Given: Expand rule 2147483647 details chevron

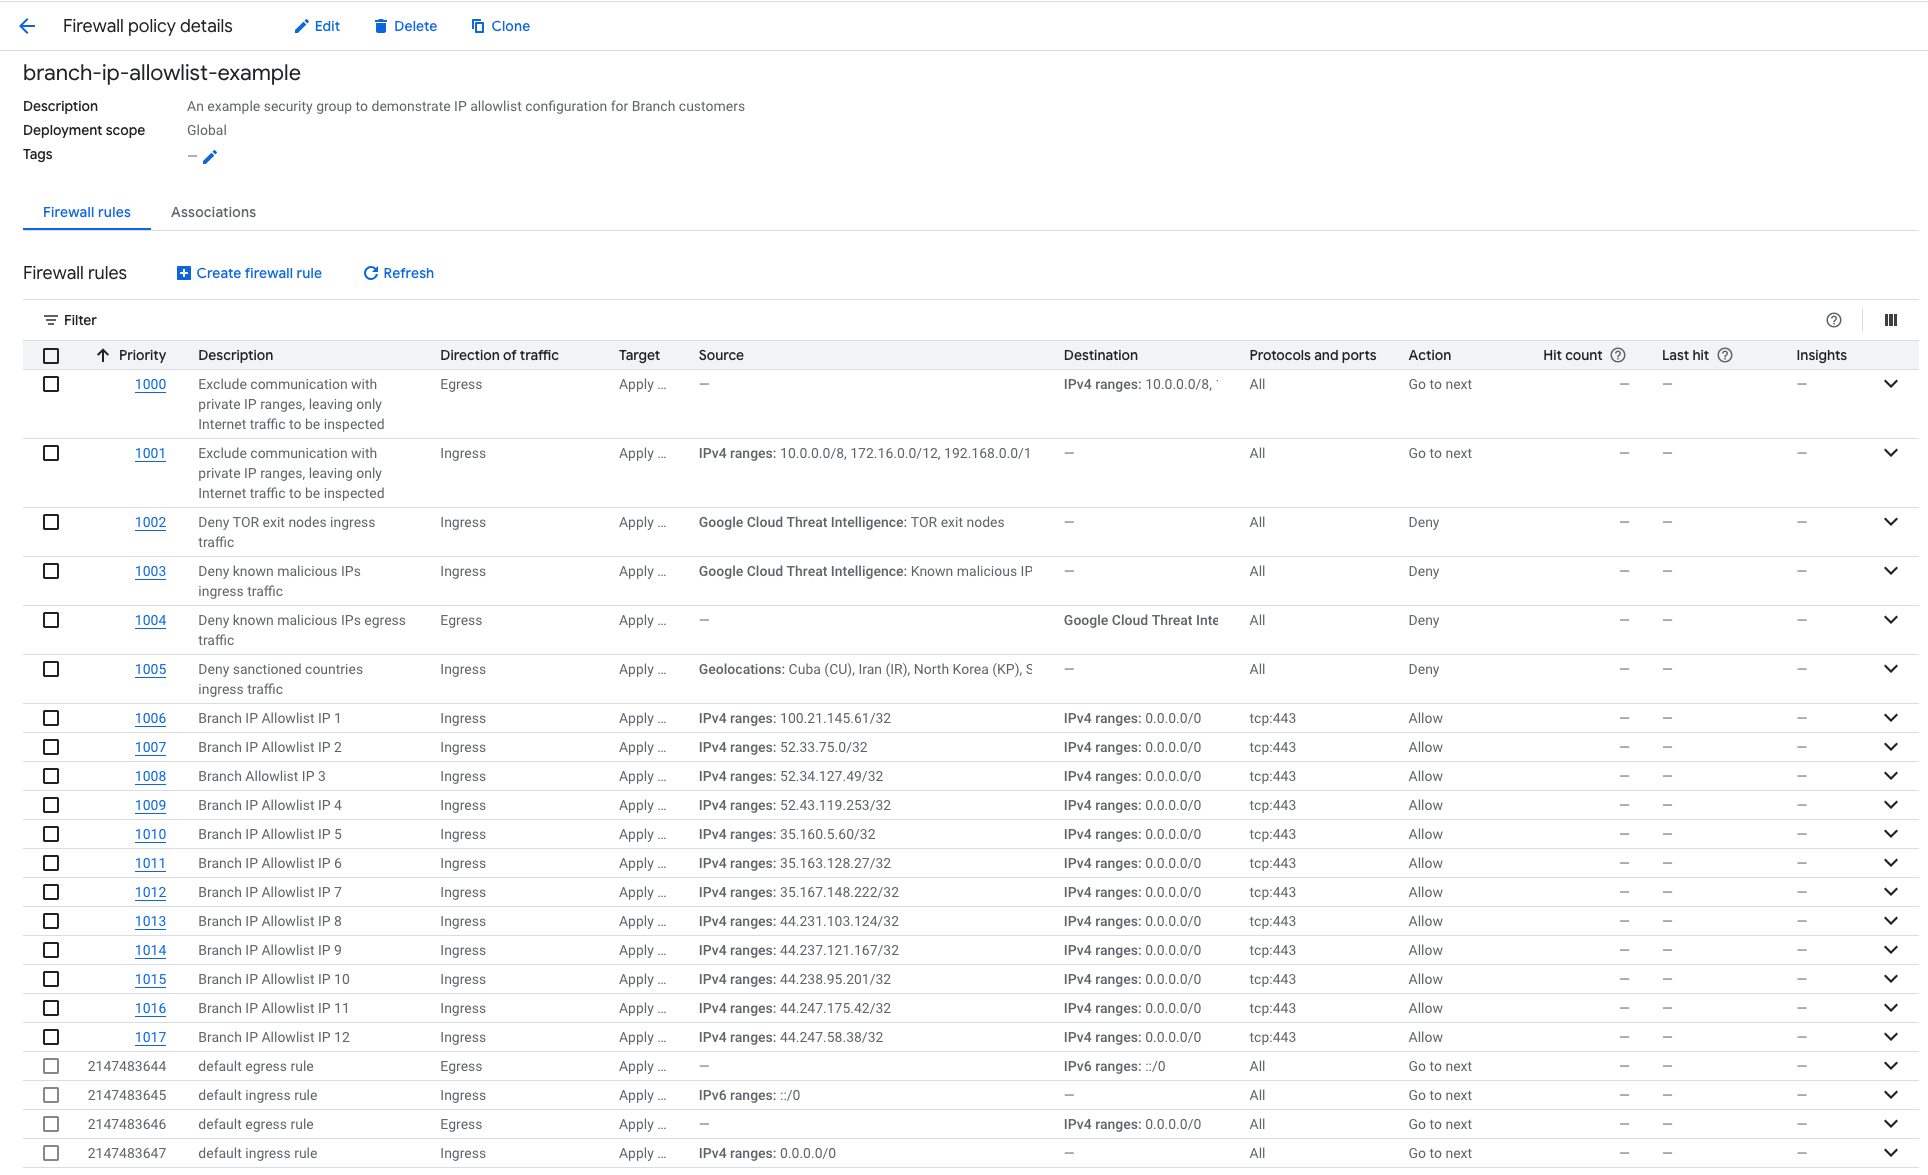Looking at the screenshot, I should tap(1891, 1153).
